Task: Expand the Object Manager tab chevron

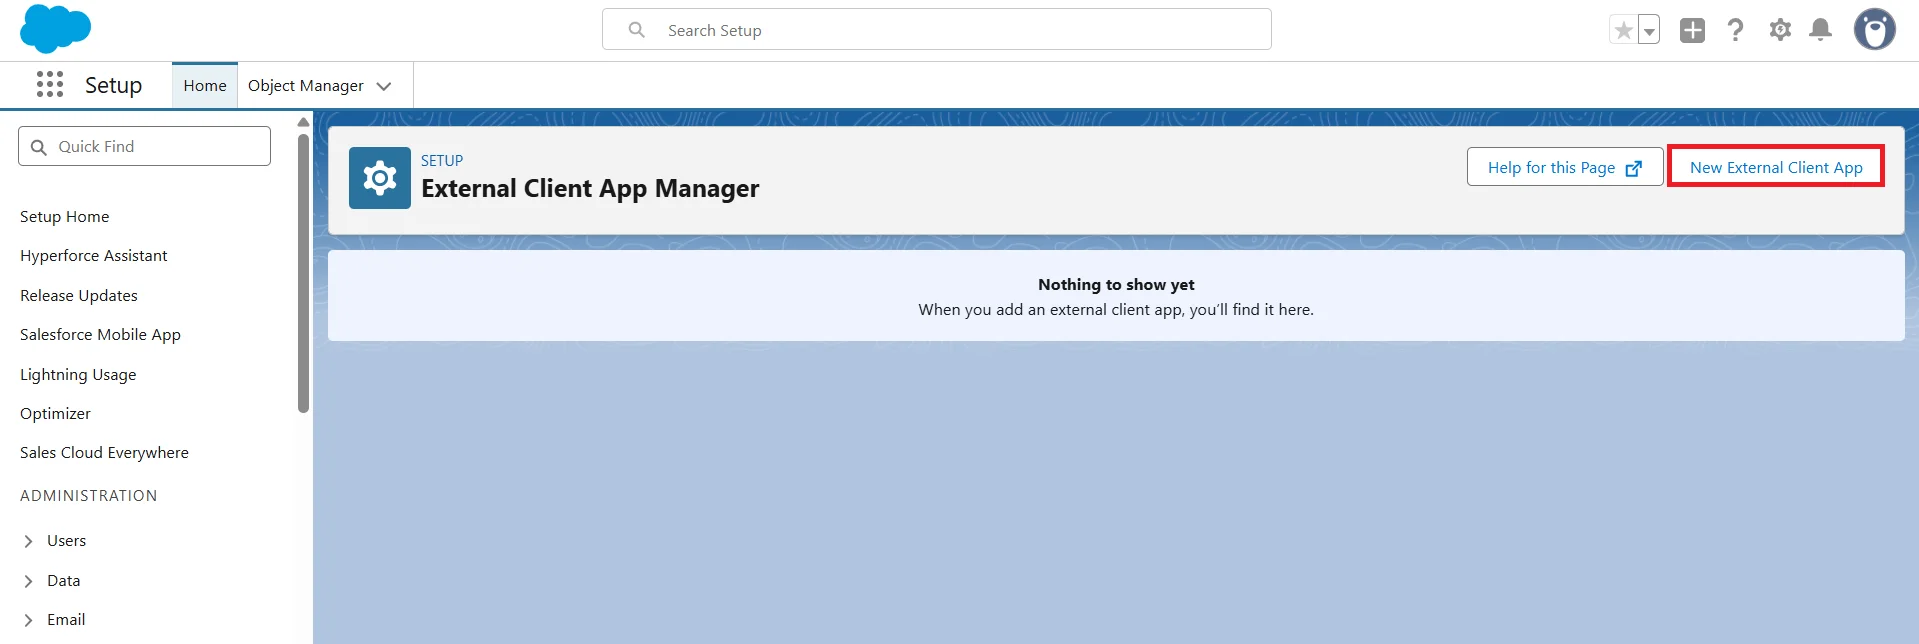Action: tap(384, 86)
